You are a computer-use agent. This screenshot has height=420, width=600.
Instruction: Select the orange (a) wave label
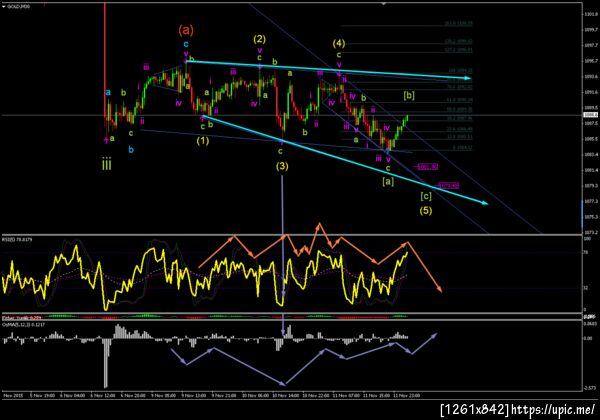186,30
